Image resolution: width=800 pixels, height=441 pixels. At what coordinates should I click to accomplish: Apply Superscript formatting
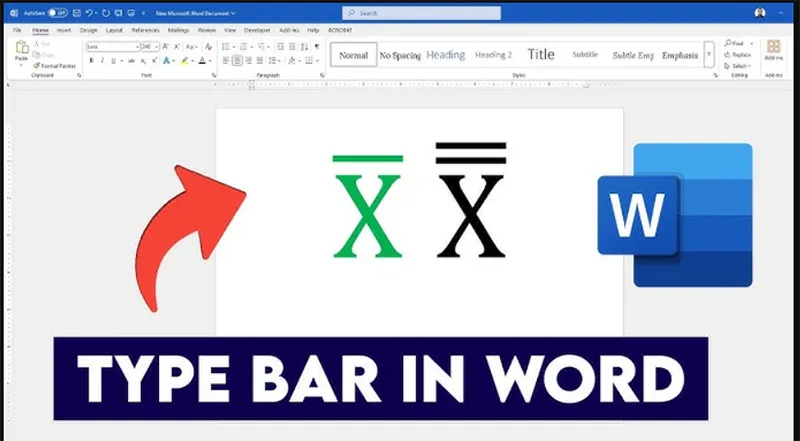coord(154,61)
